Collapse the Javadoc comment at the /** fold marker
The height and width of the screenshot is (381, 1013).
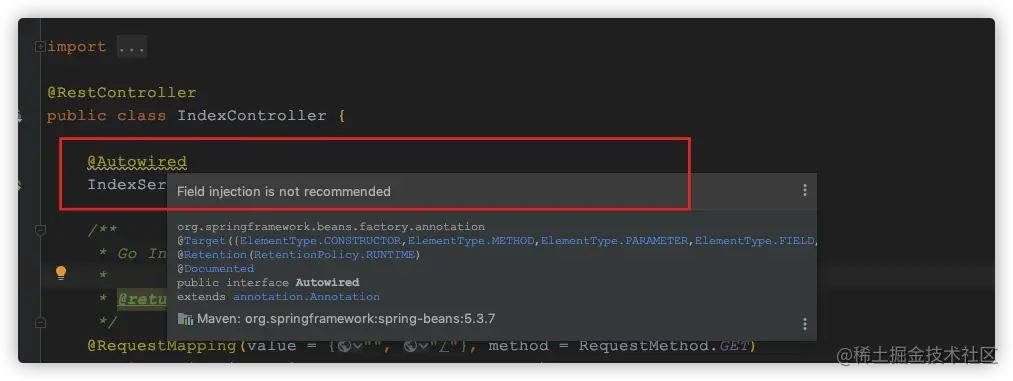(40, 230)
